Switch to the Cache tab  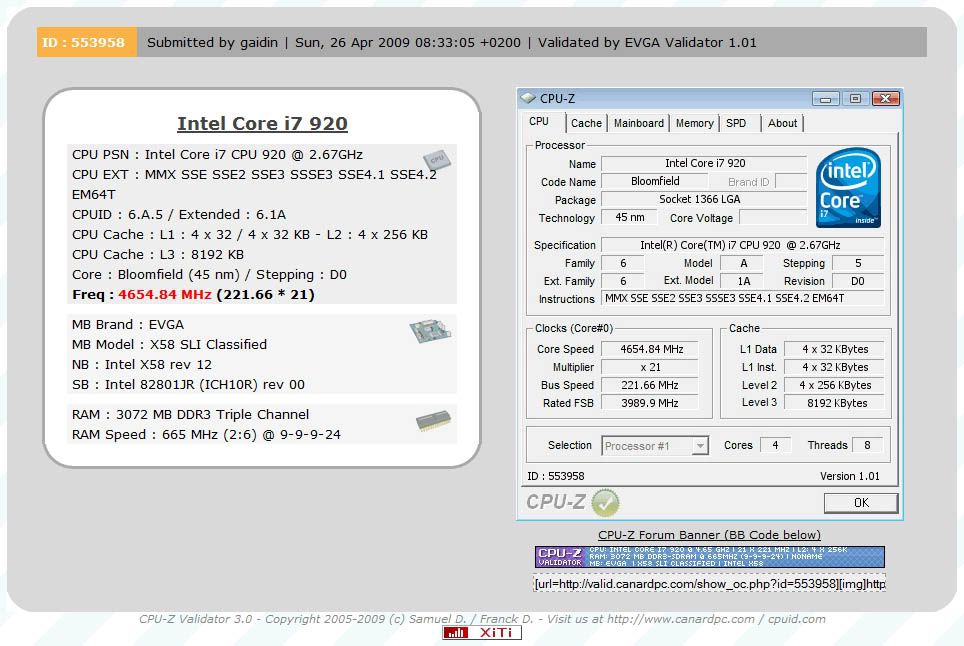pos(587,123)
